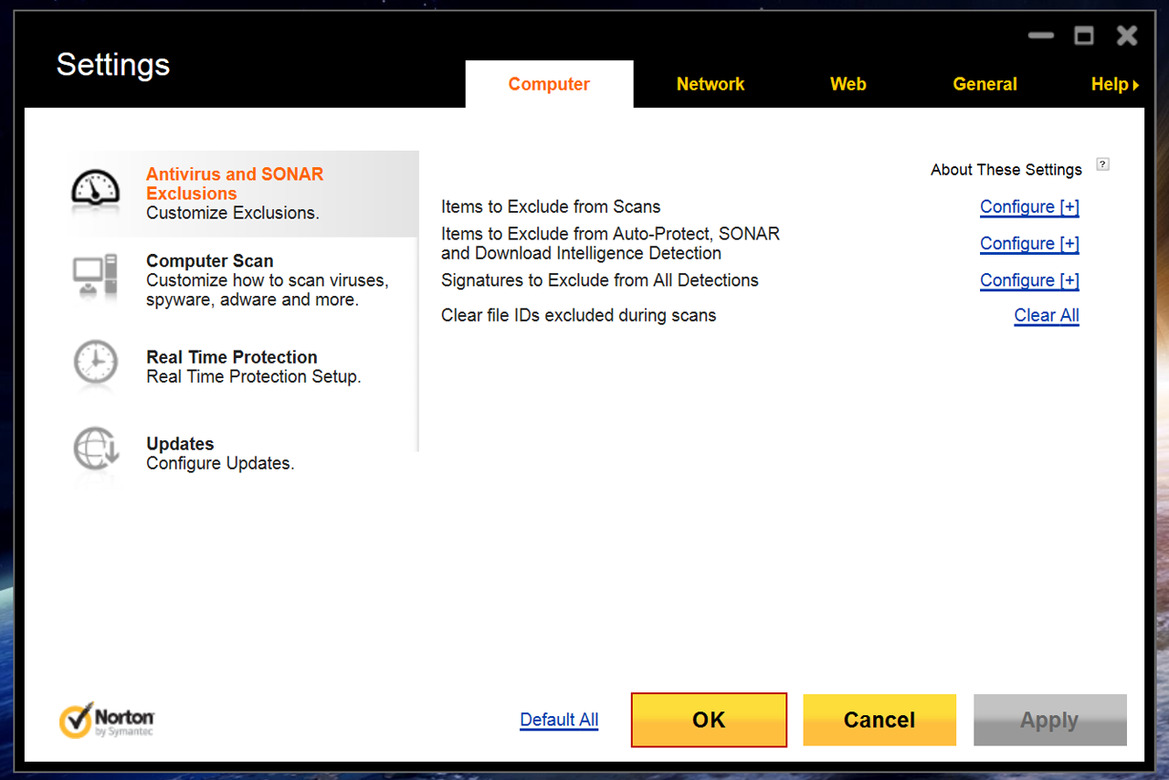Click the Norton by Symantec logo

click(107, 720)
